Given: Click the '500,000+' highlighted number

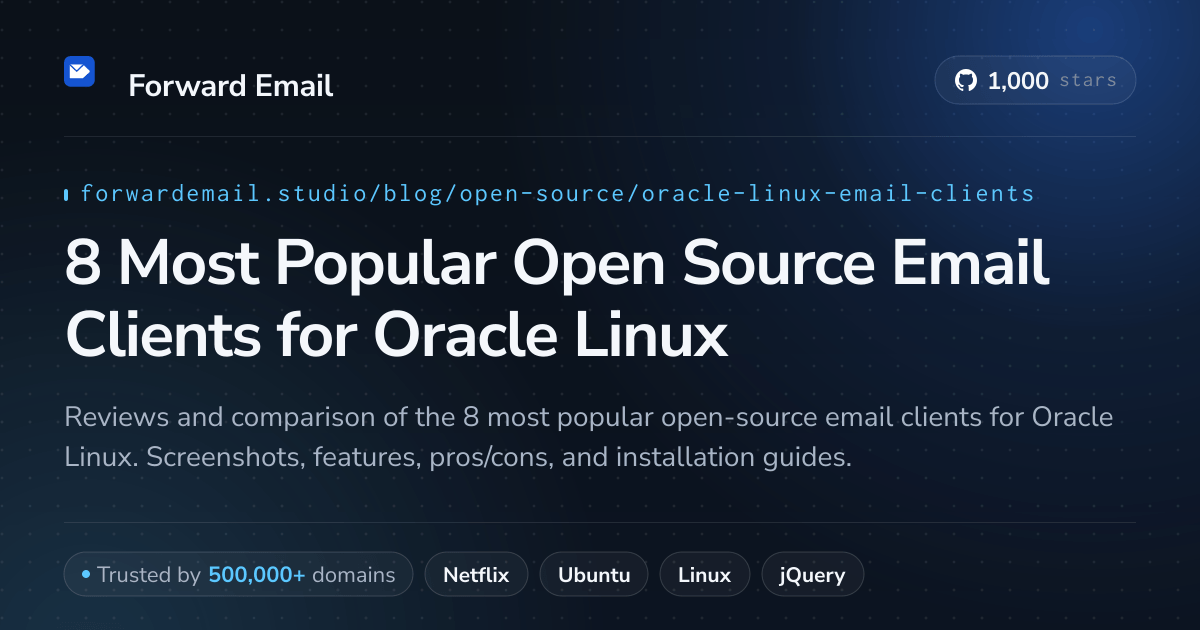Looking at the screenshot, I should 257,575.
